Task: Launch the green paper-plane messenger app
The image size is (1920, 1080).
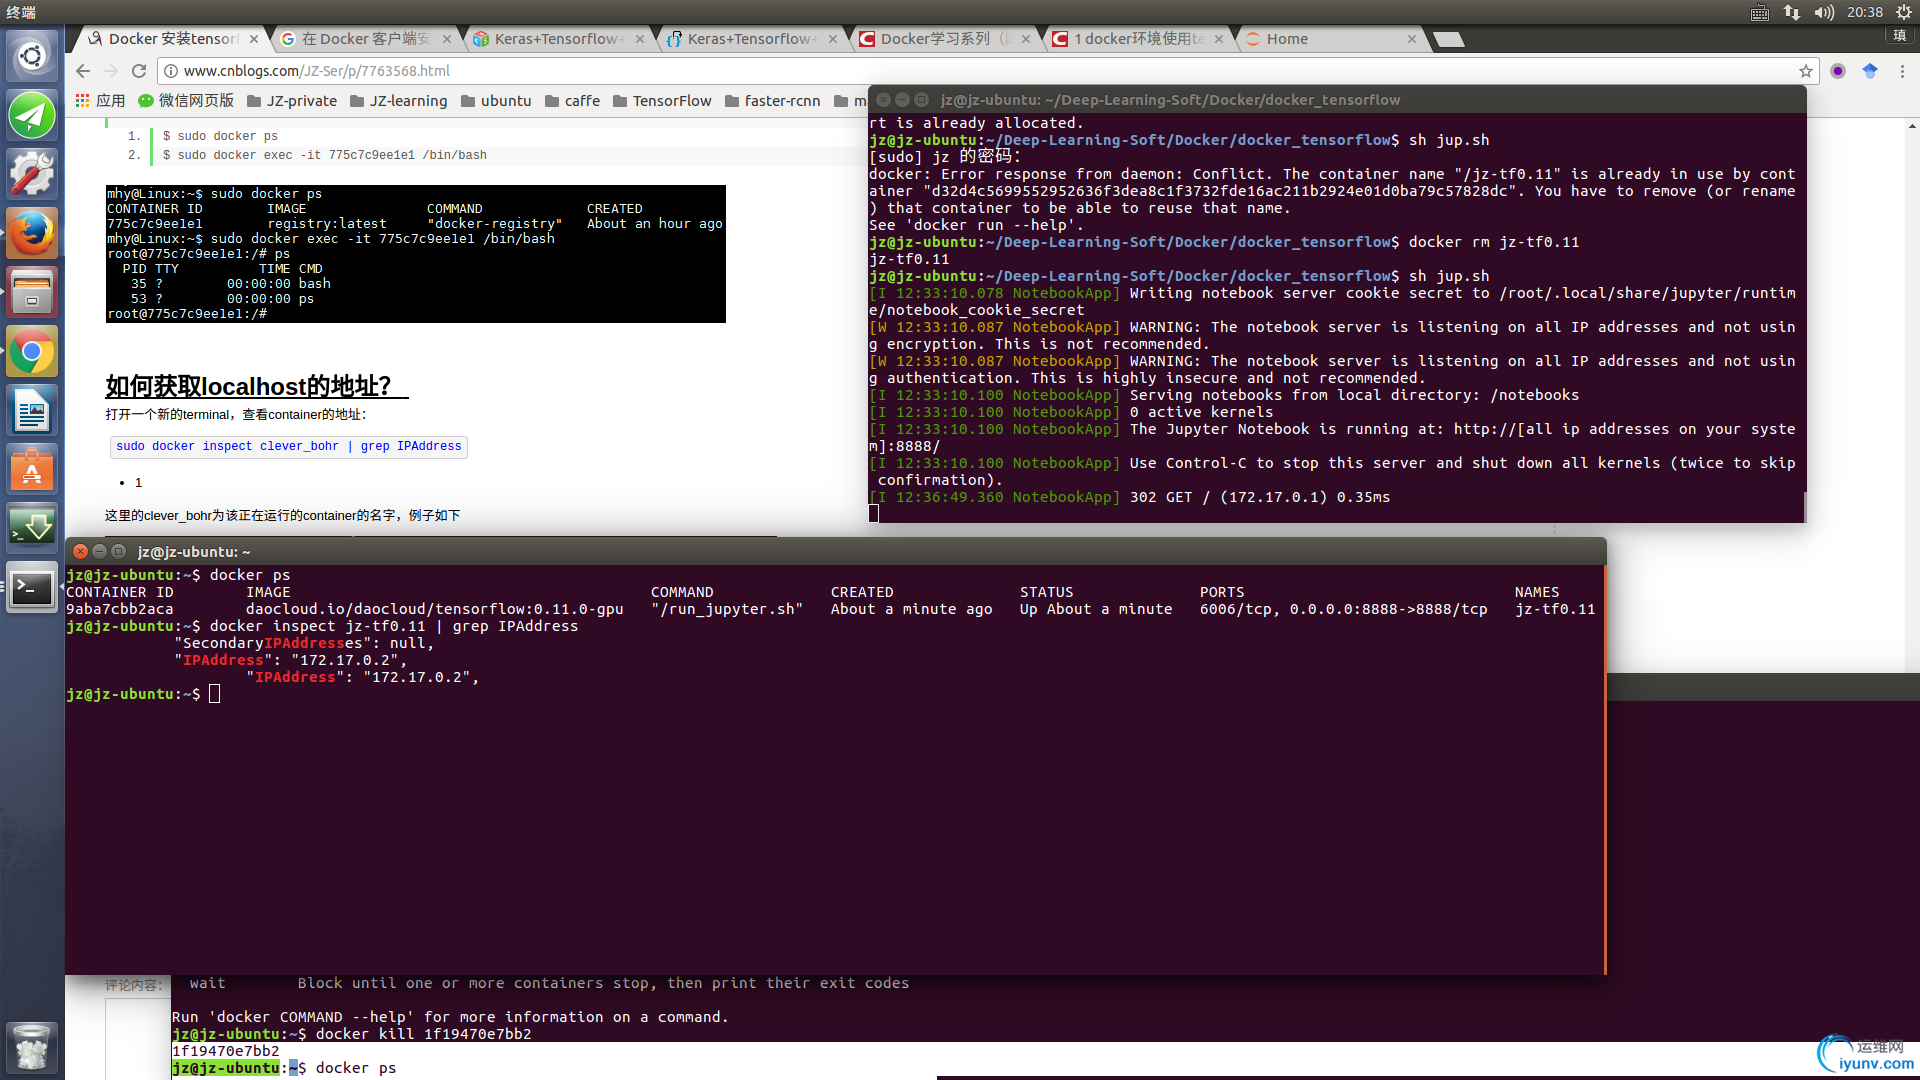Action: coord(32,115)
